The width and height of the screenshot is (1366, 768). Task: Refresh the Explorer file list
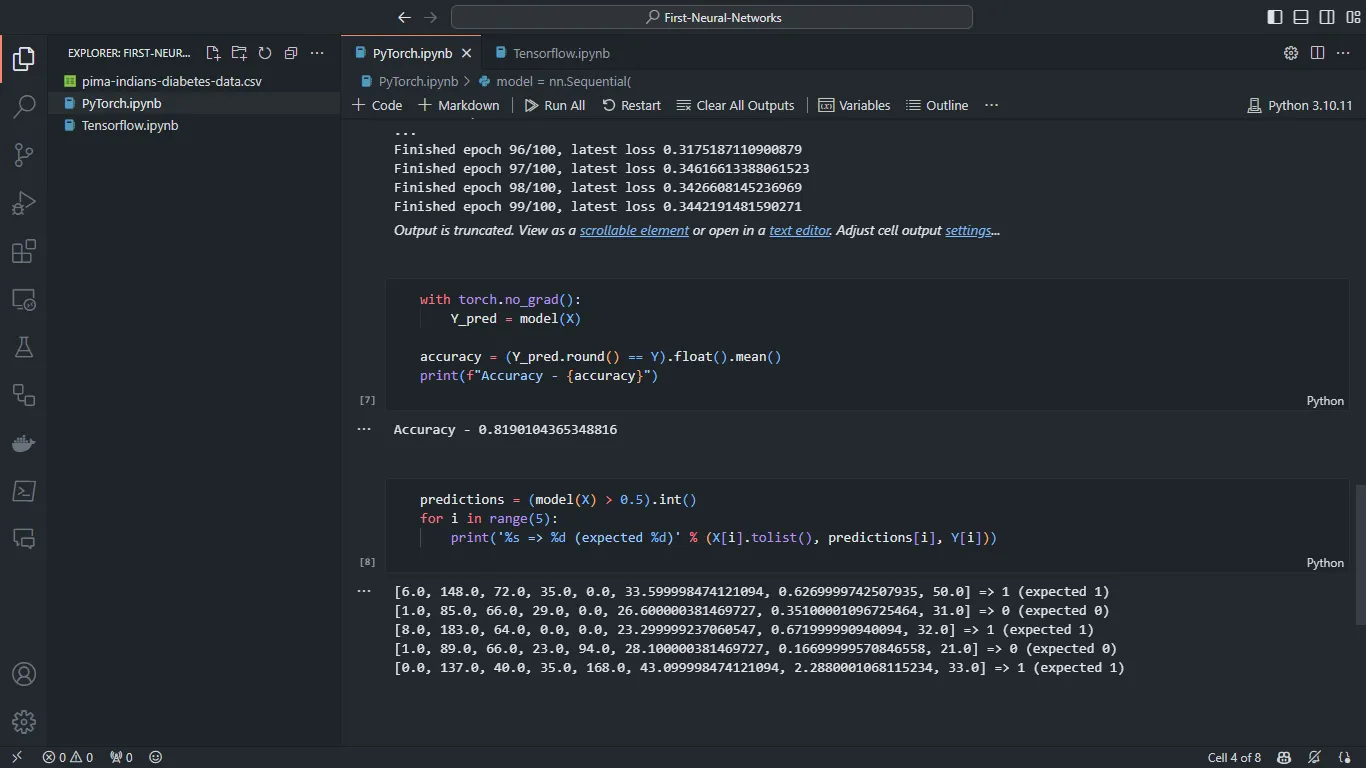(x=265, y=53)
